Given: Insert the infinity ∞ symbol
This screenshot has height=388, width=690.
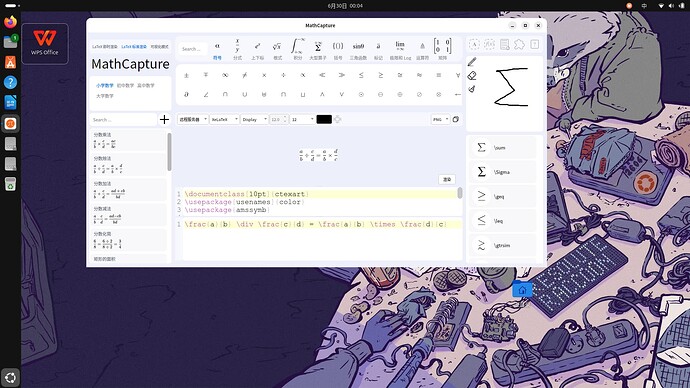Looking at the screenshot, I should pyautogui.click(x=225, y=75).
